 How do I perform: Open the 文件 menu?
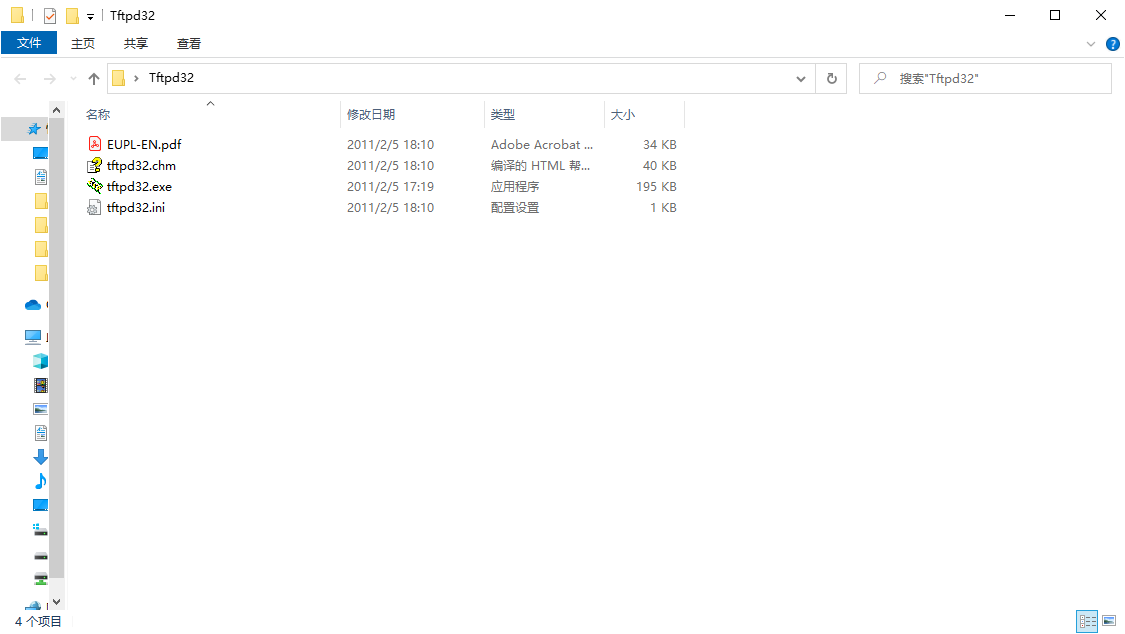[x=29, y=43]
